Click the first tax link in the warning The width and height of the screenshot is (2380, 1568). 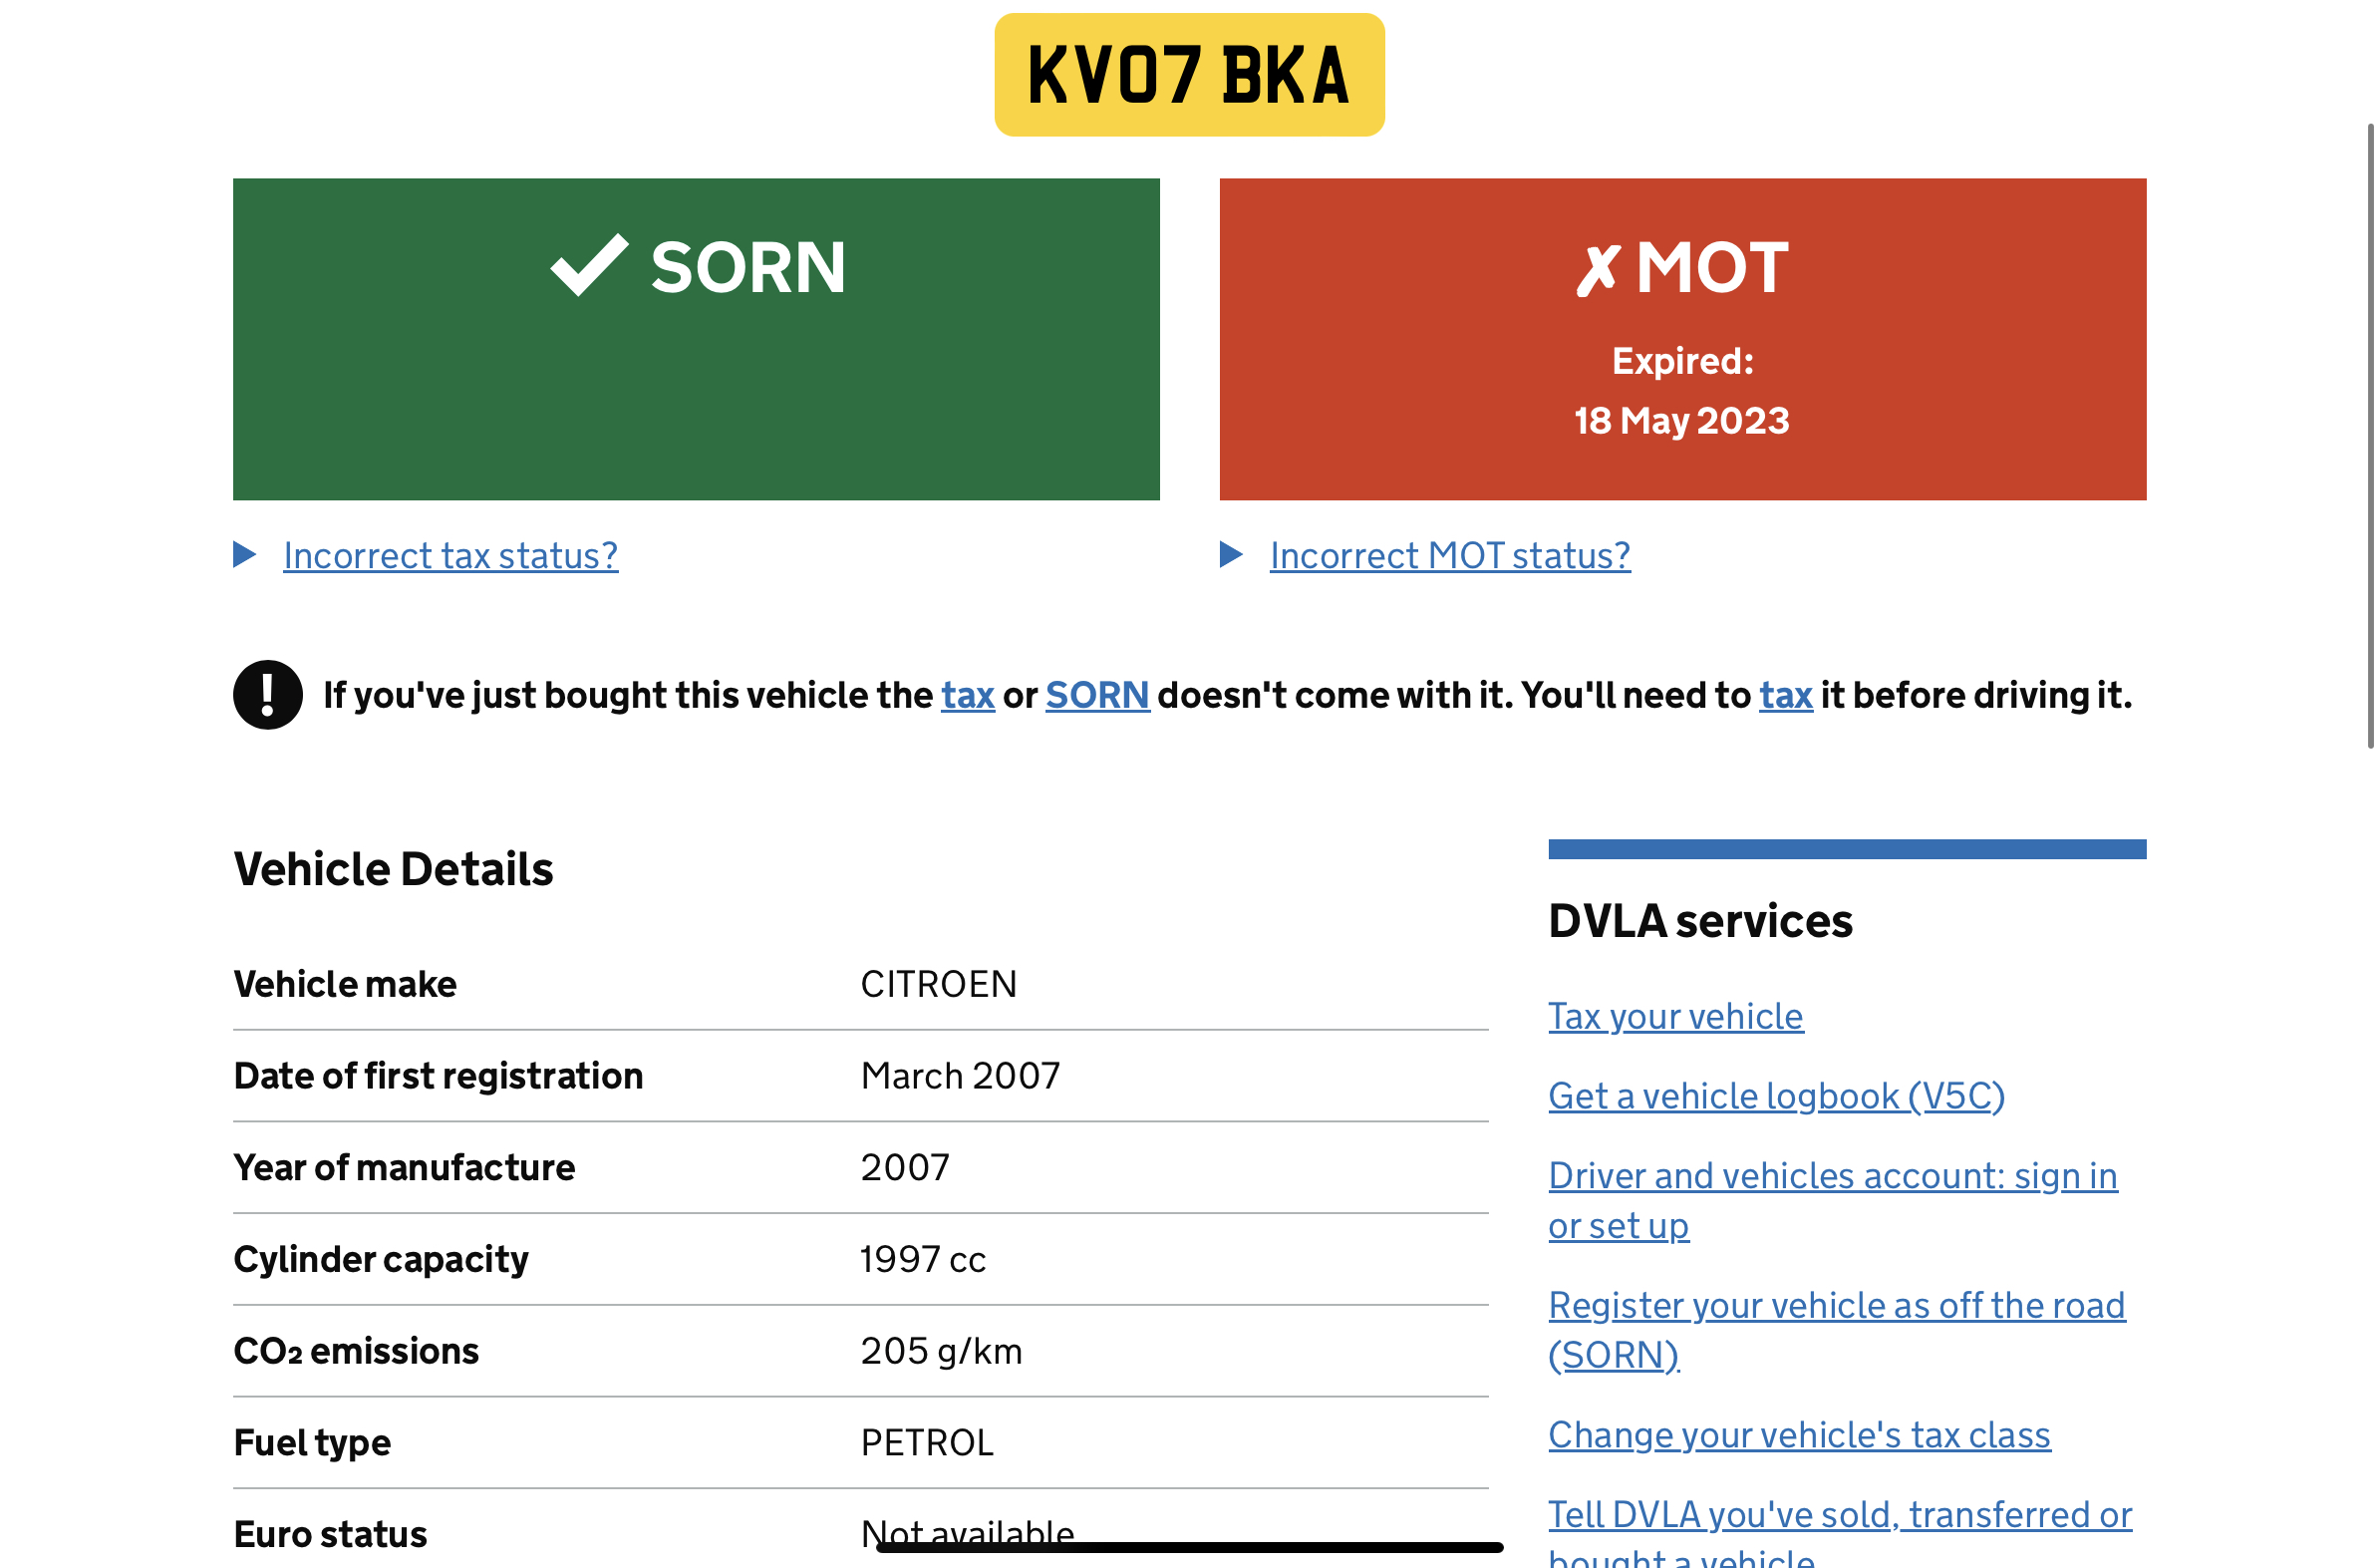tap(967, 695)
